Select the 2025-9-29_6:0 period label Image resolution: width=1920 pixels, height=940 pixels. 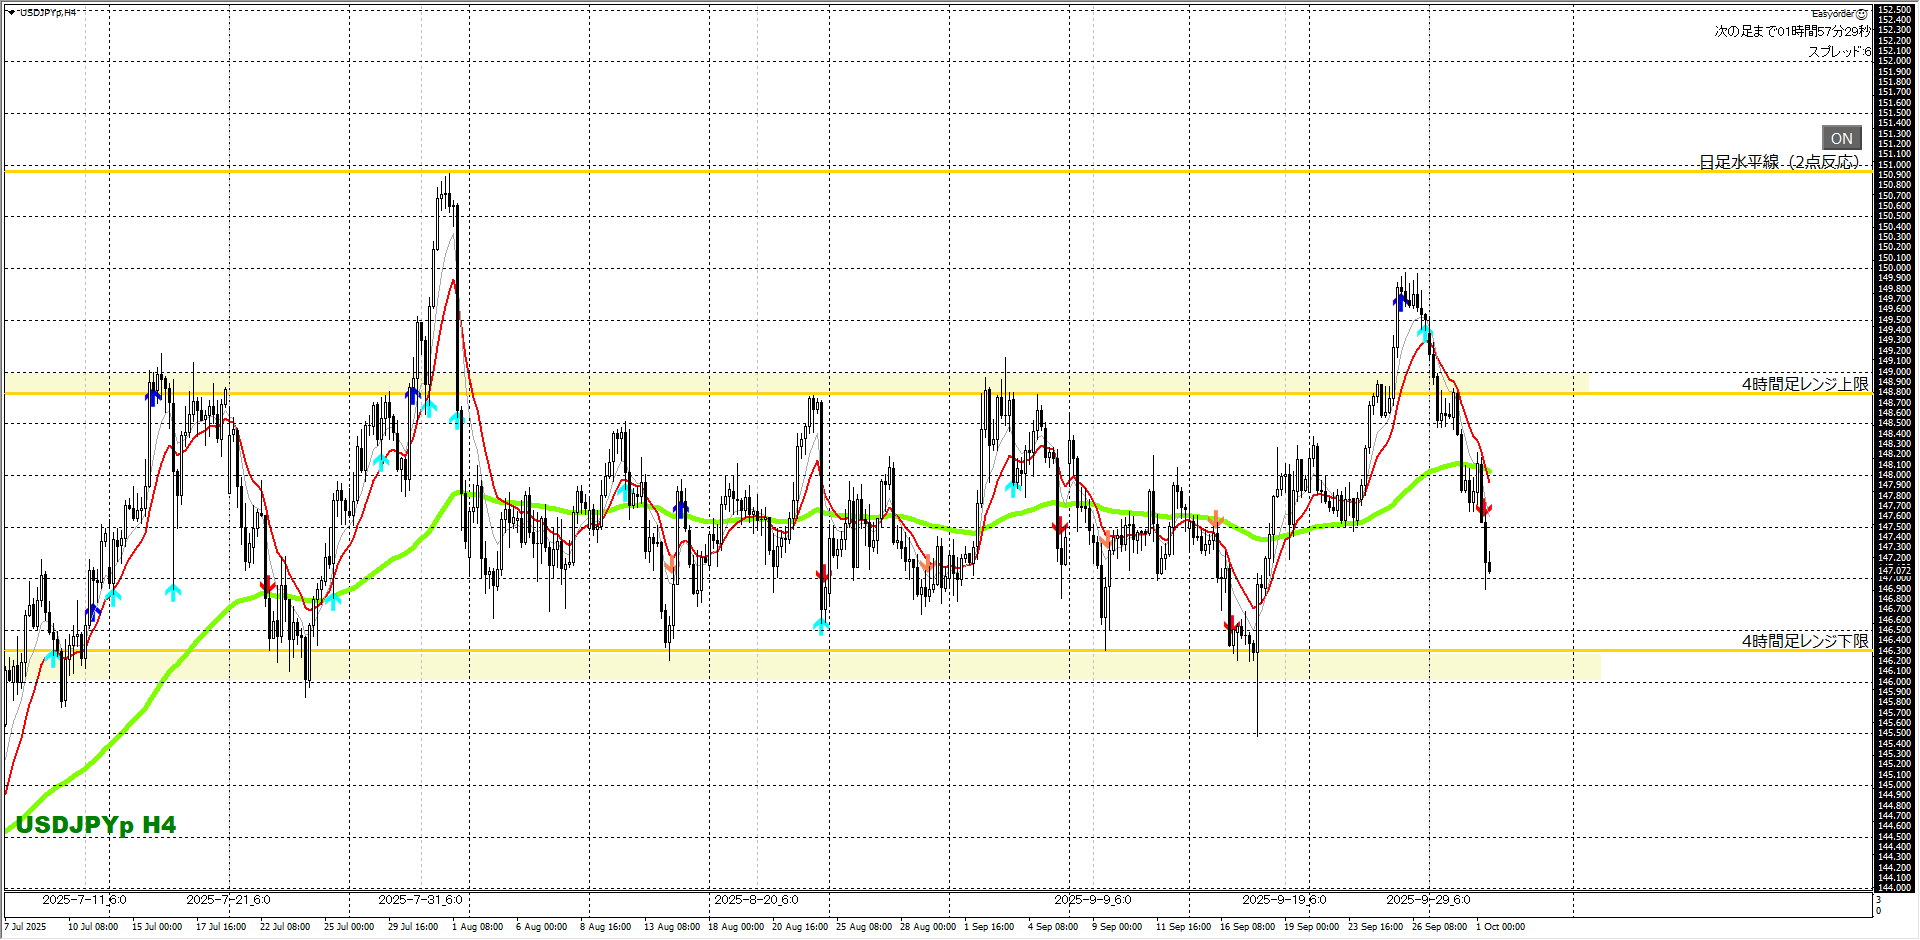[x=1428, y=900]
